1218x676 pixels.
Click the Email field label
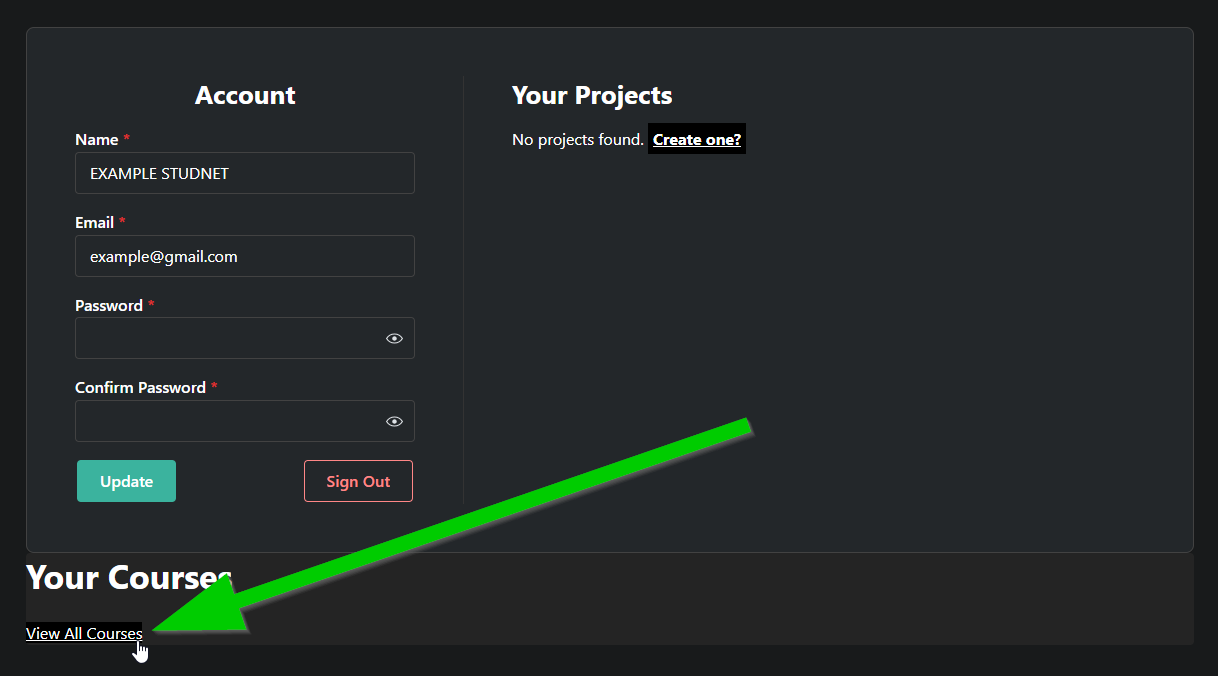[95, 222]
